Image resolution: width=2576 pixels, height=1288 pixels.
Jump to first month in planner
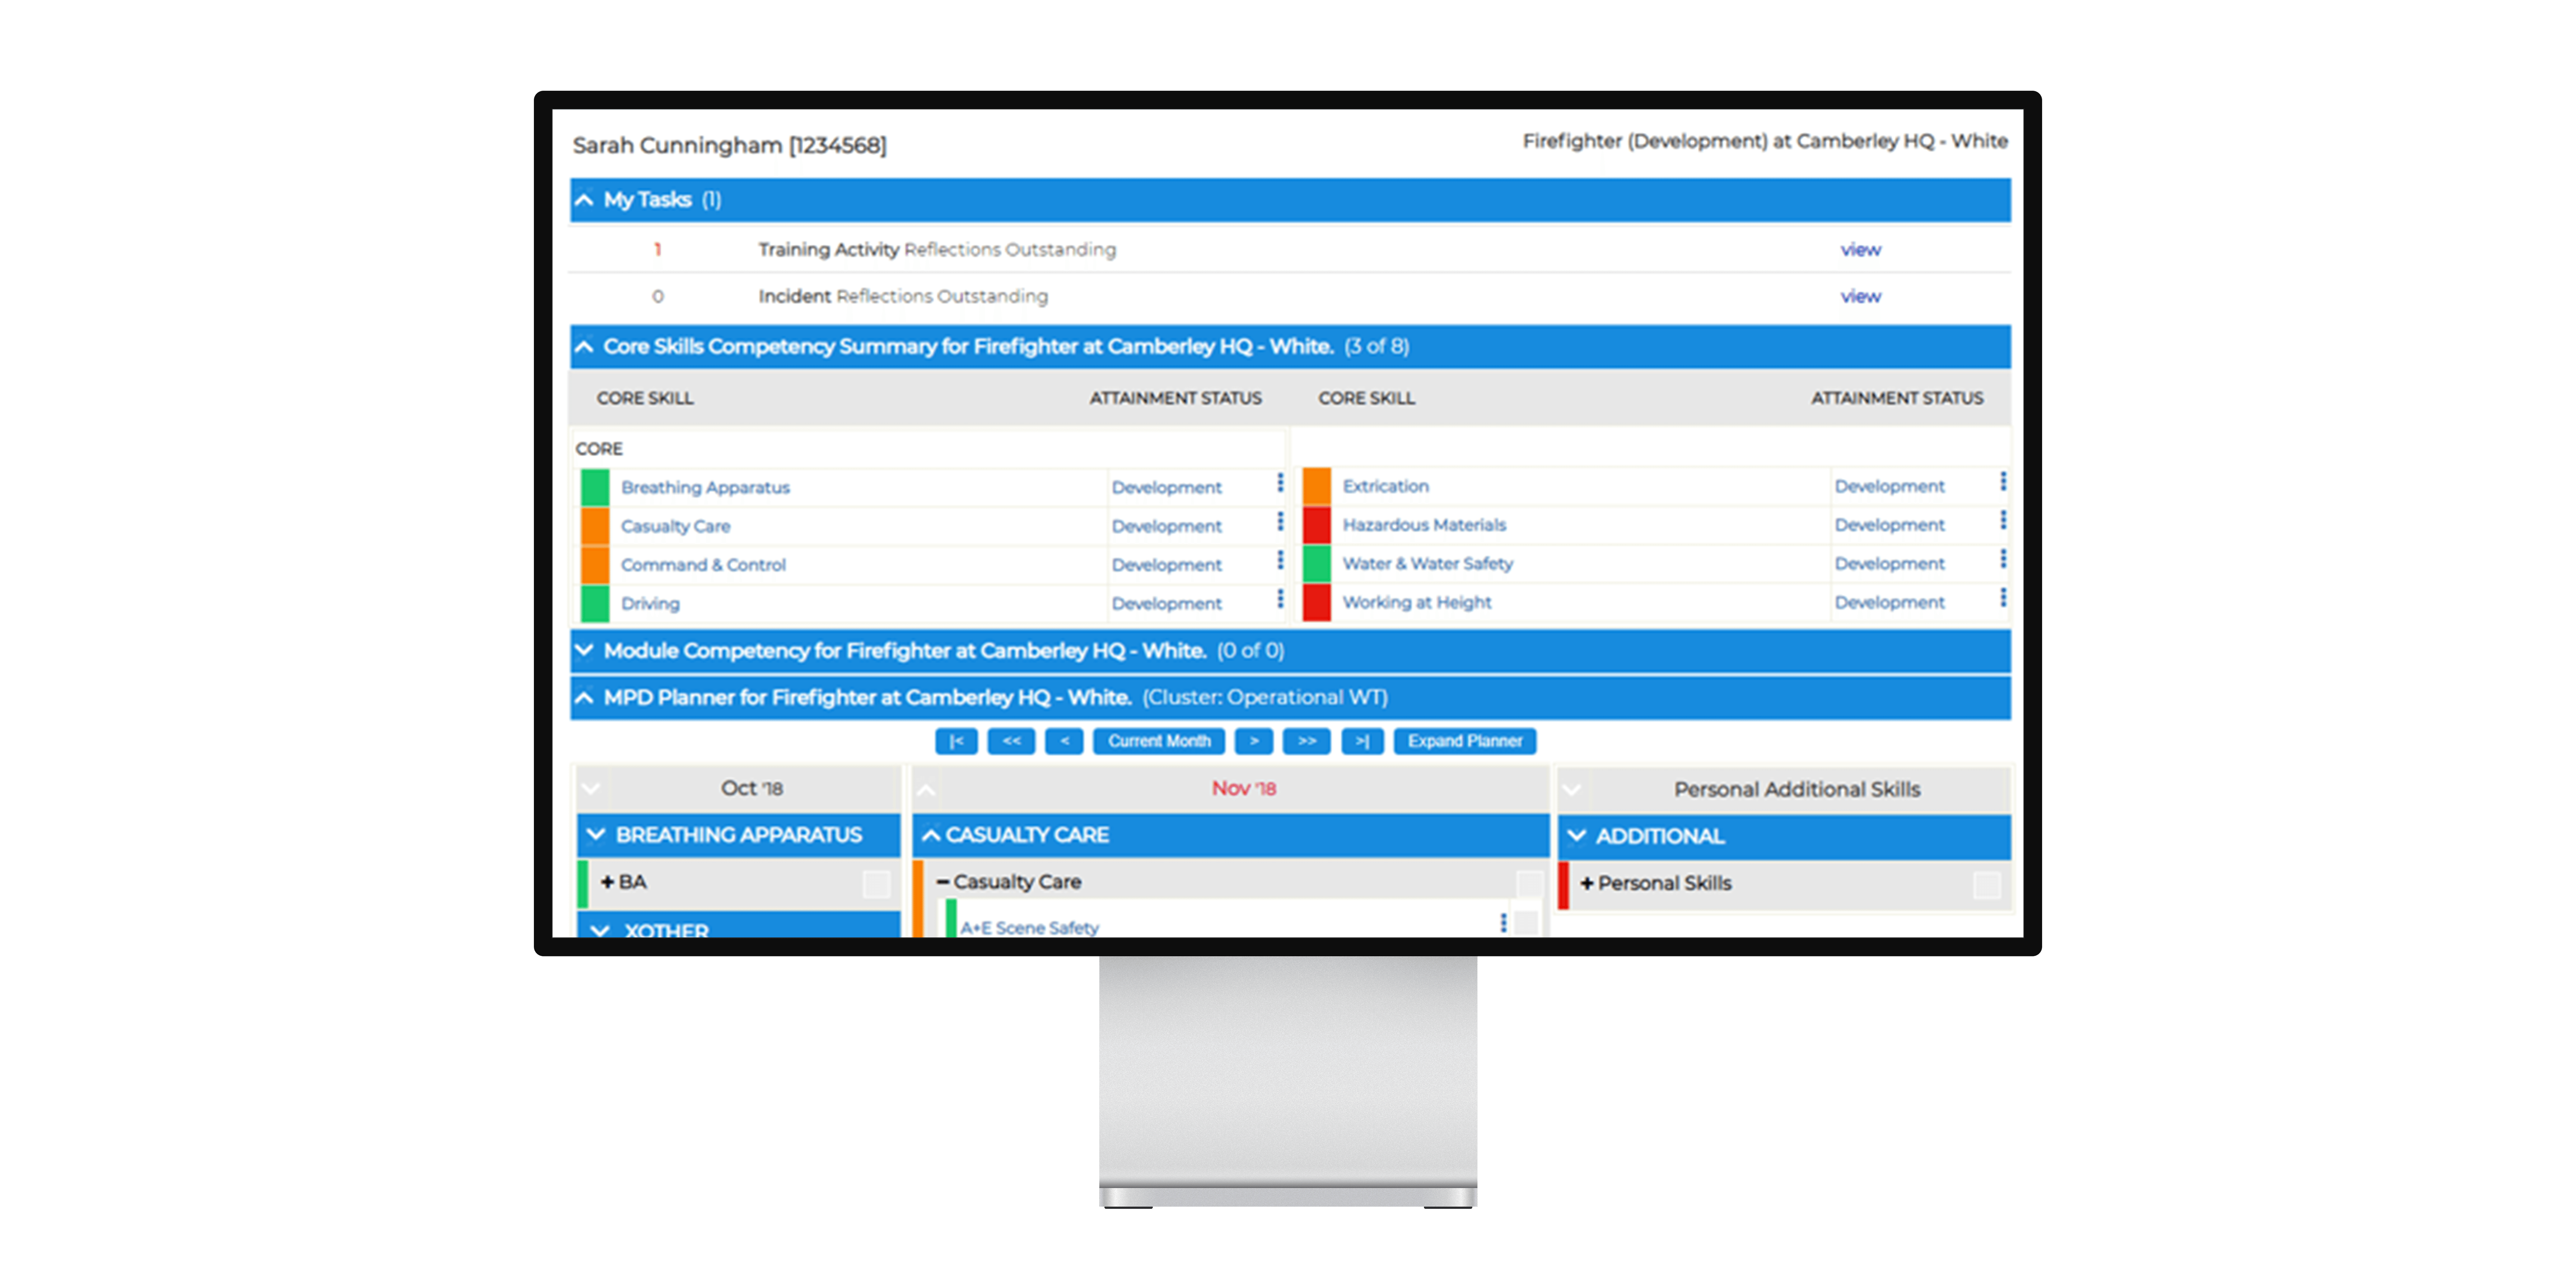pyautogui.click(x=956, y=741)
